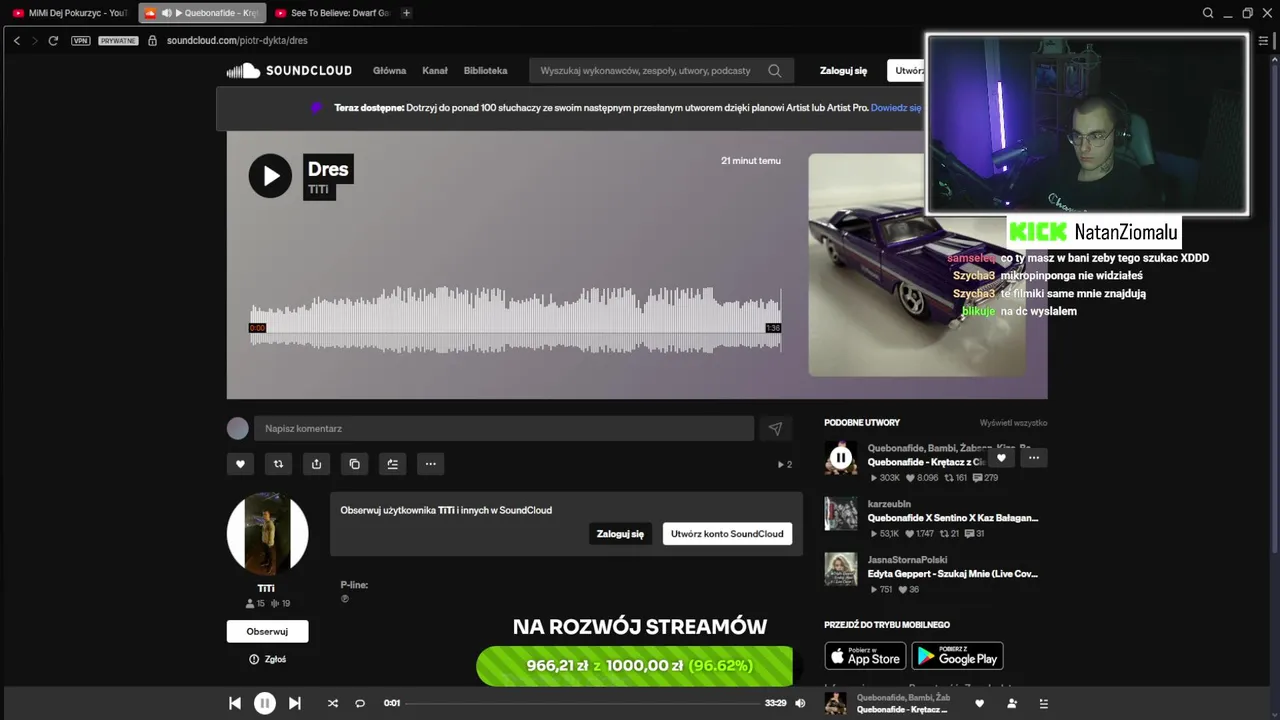Click the padlock site info icon
This screenshot has width=1280, height=720.
tap(153, 41)
